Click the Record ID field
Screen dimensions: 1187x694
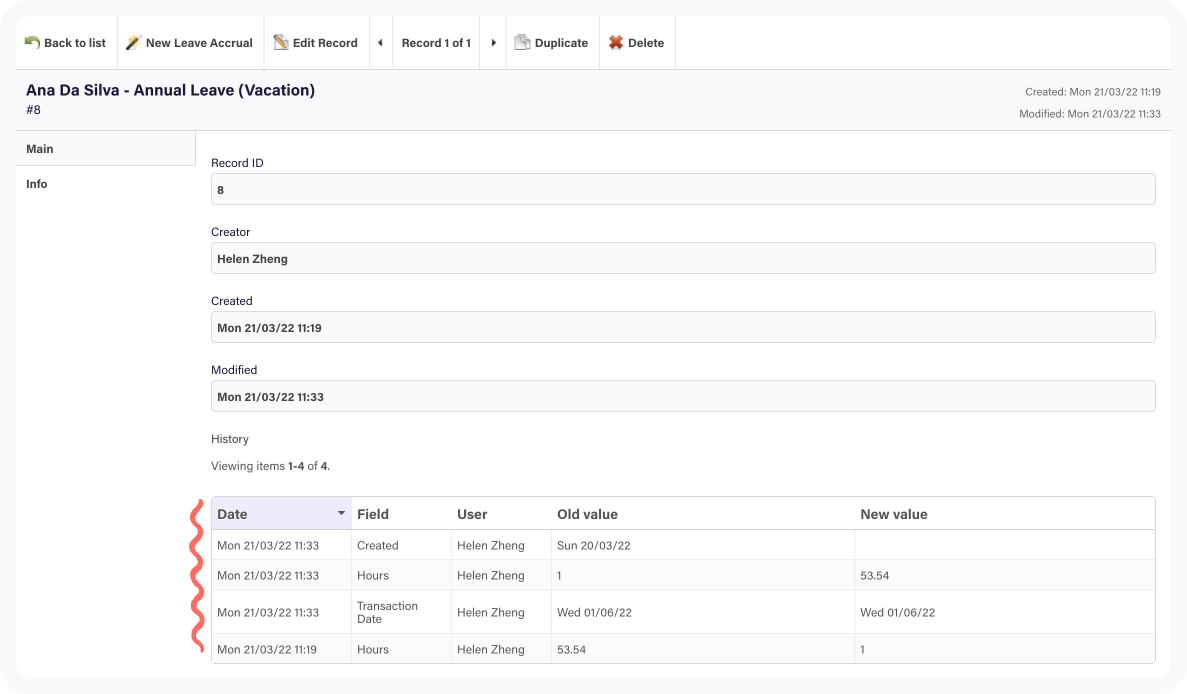[x=683, y=189]
